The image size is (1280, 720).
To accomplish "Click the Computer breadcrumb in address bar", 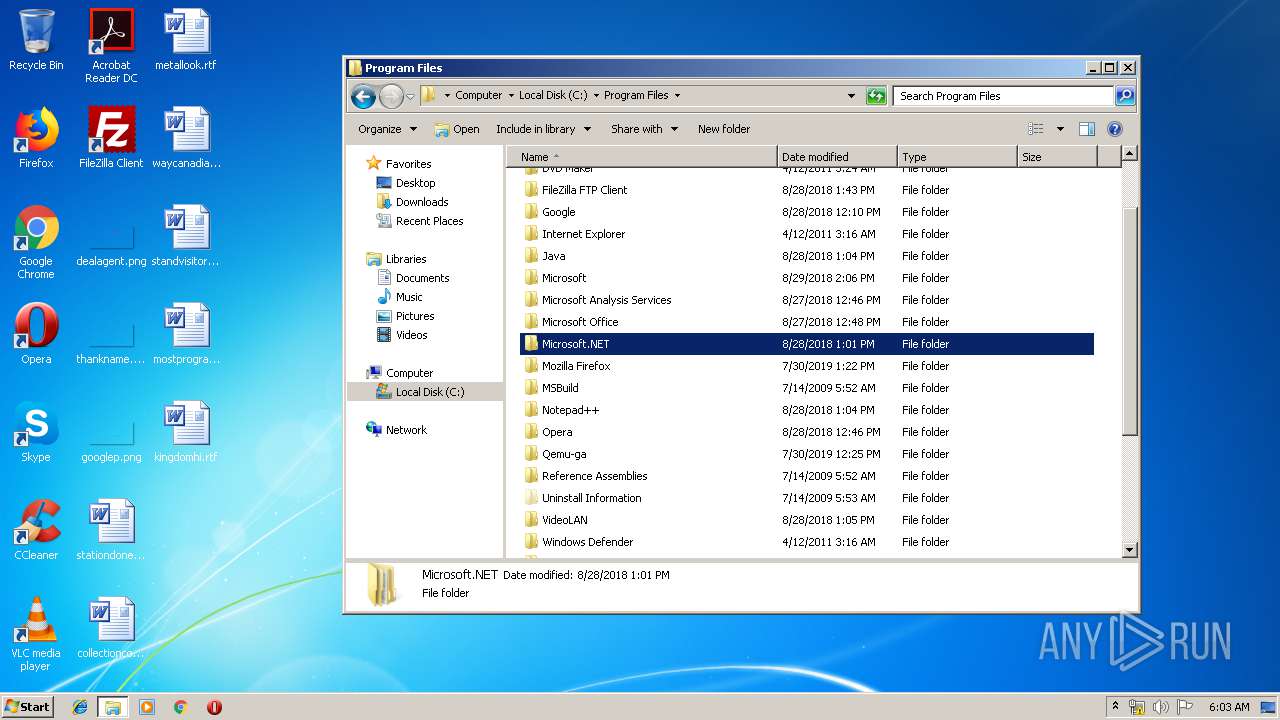I will pos(478,96).
